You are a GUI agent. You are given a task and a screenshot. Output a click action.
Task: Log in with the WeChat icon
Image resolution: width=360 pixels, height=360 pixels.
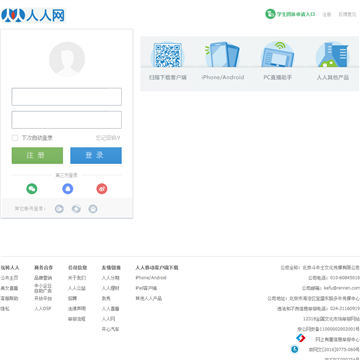(32, 189)
